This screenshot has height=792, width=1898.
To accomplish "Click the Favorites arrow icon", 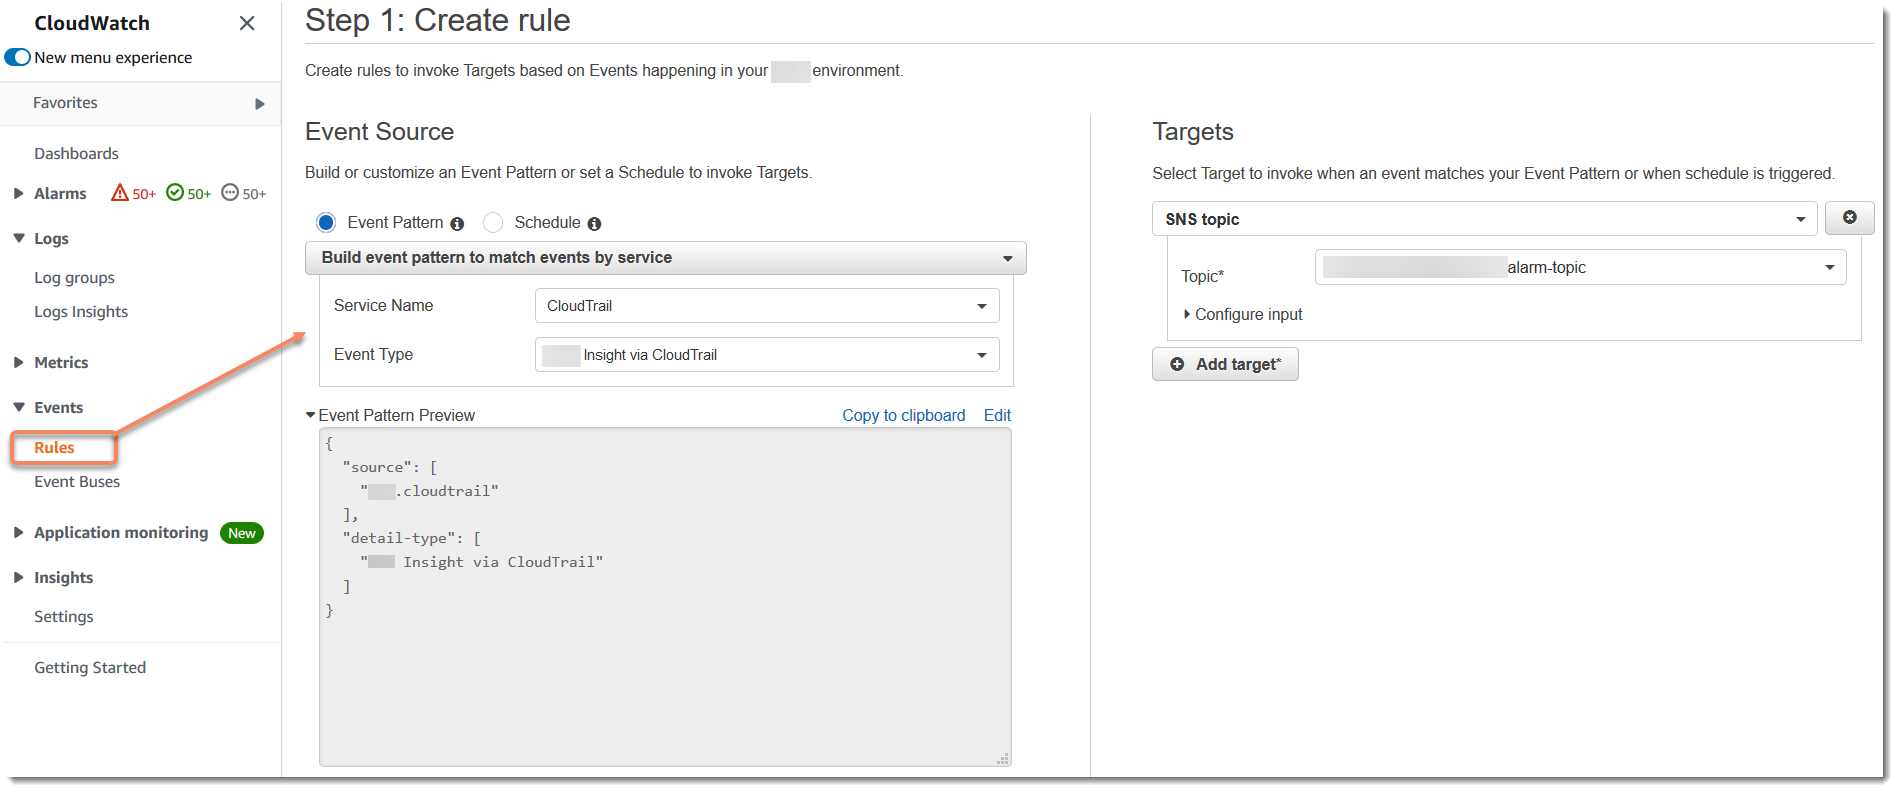I will tap(260, 104).
